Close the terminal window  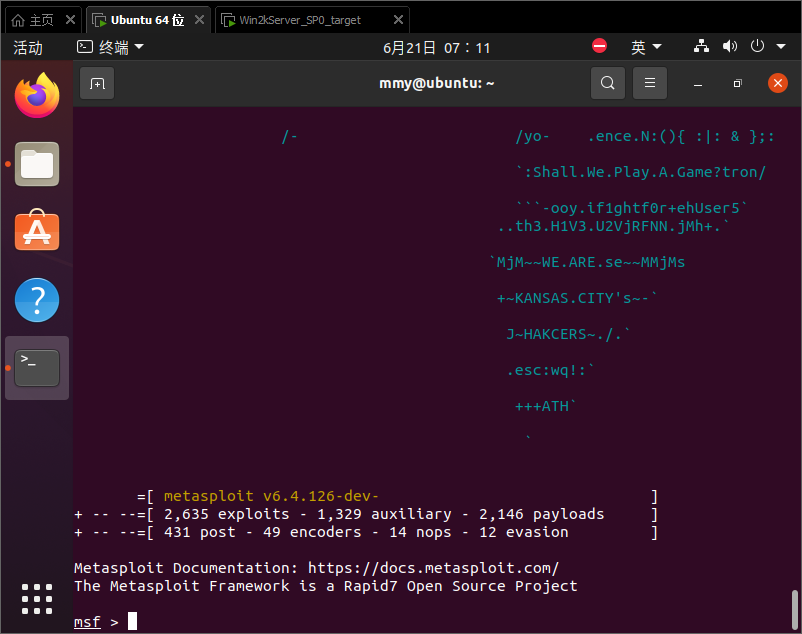click(x=778, y=83)
